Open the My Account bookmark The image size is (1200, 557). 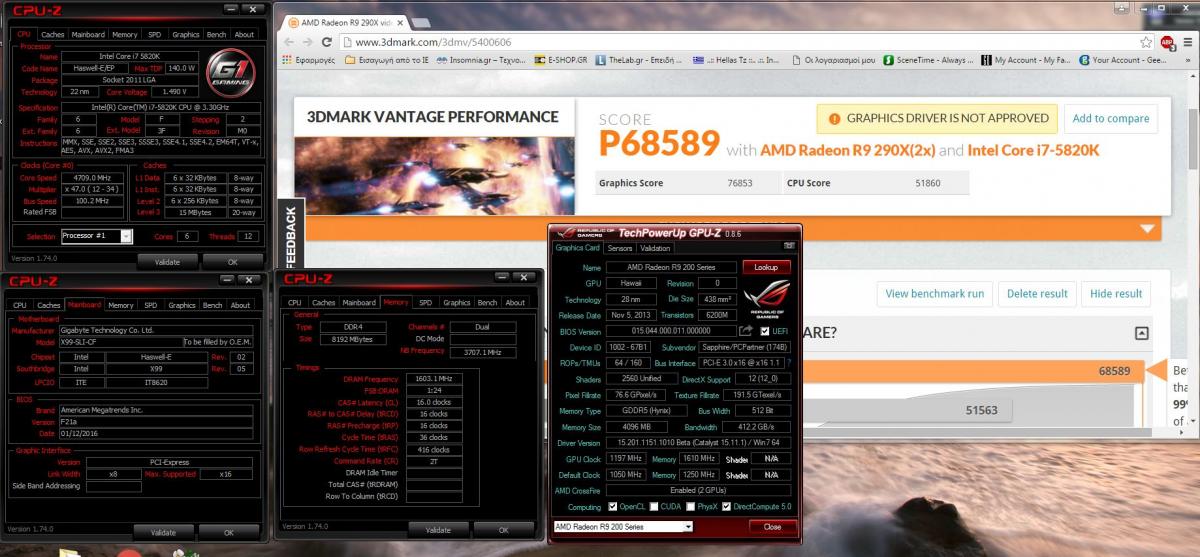coord(1025,60)
